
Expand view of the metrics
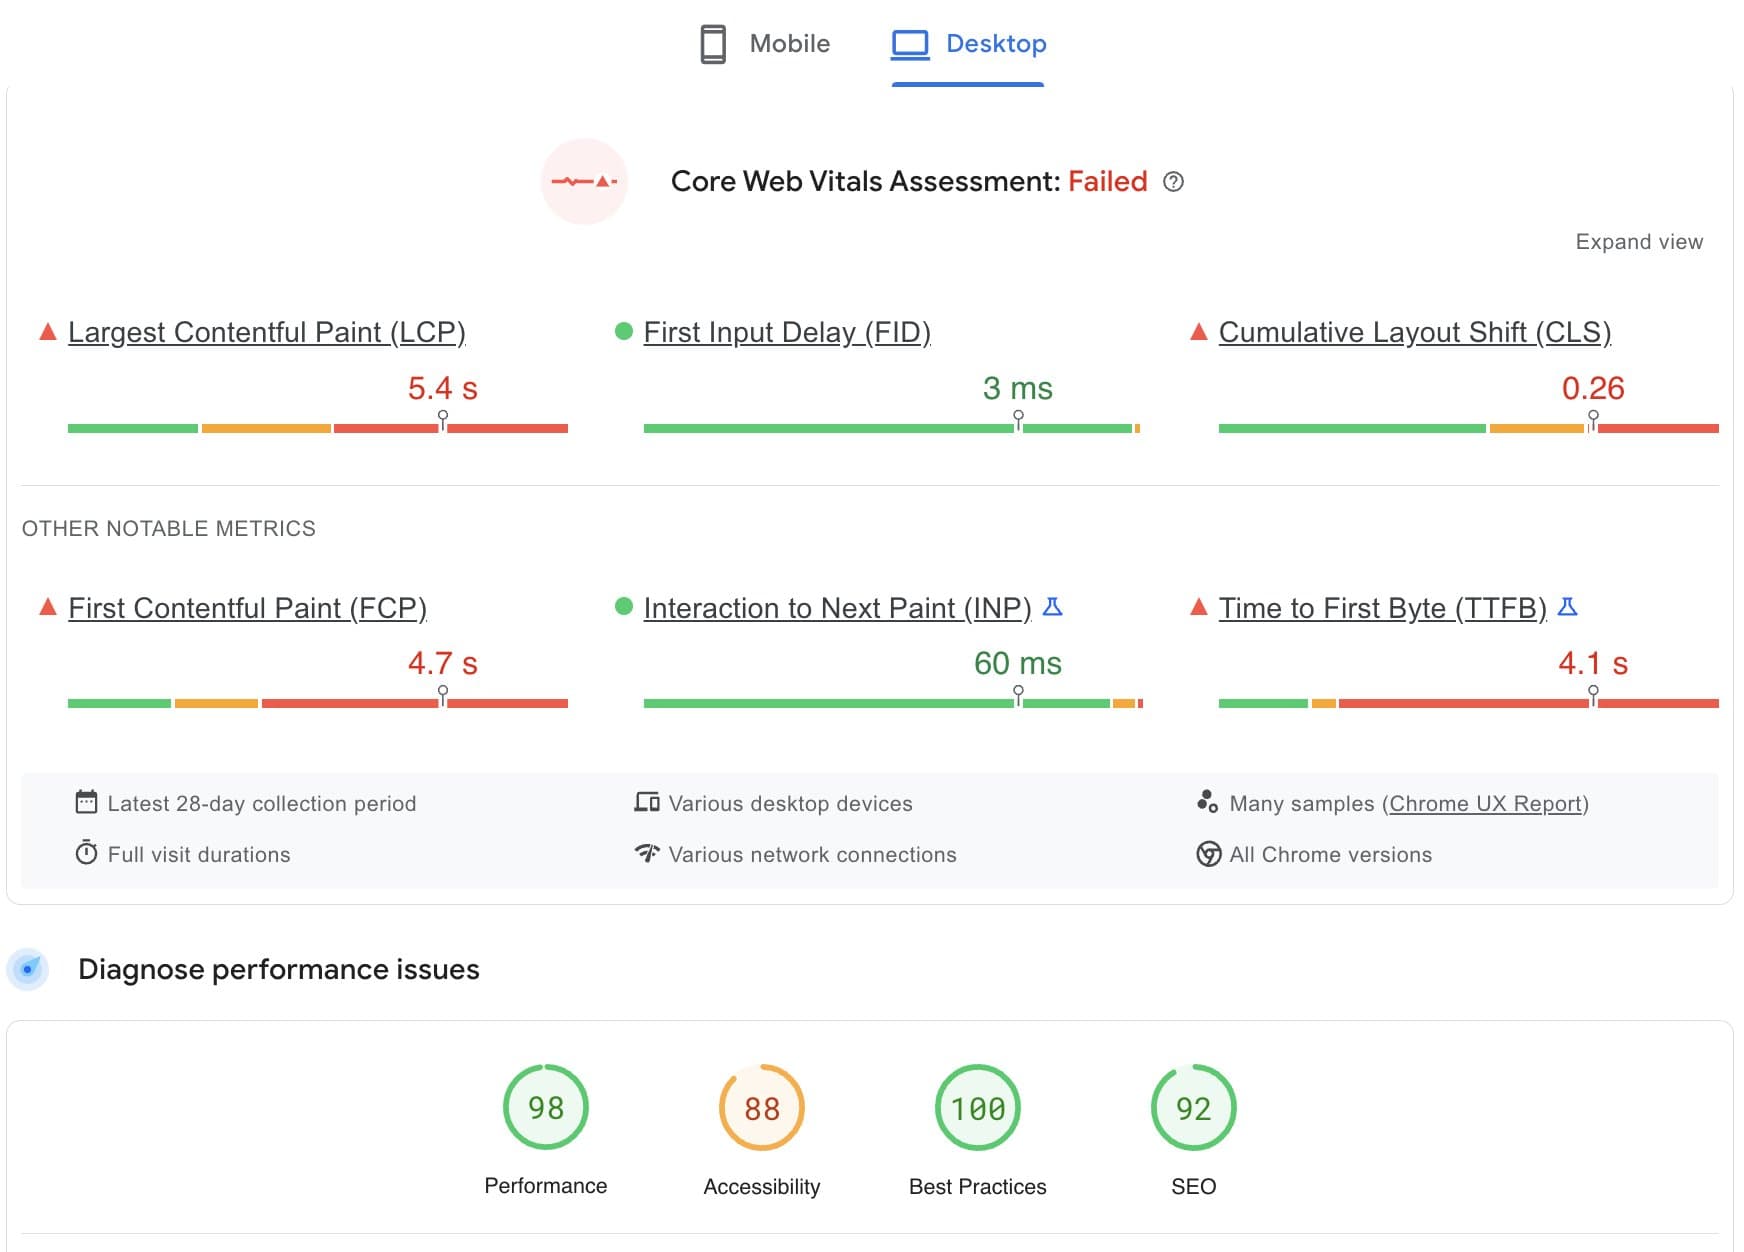(x=1638, y=242)
